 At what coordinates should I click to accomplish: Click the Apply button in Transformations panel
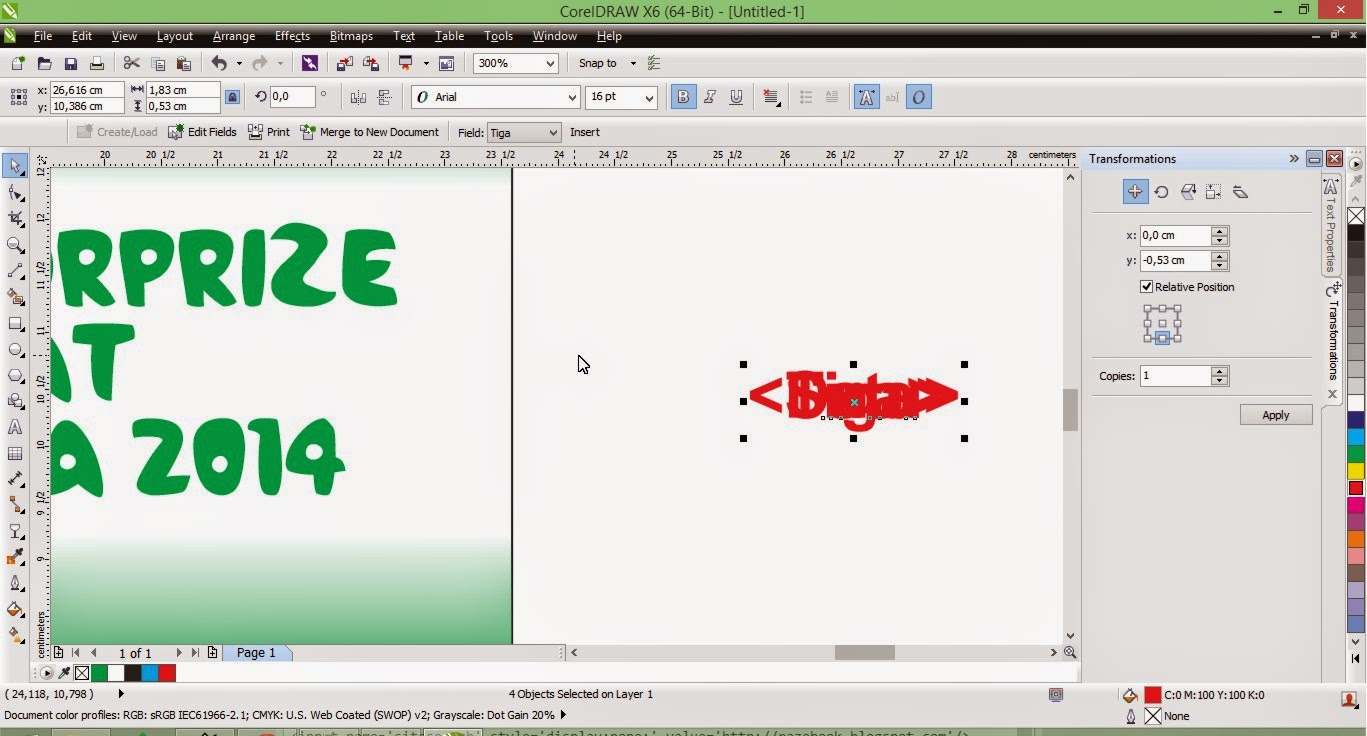[x=1275, y=414]
